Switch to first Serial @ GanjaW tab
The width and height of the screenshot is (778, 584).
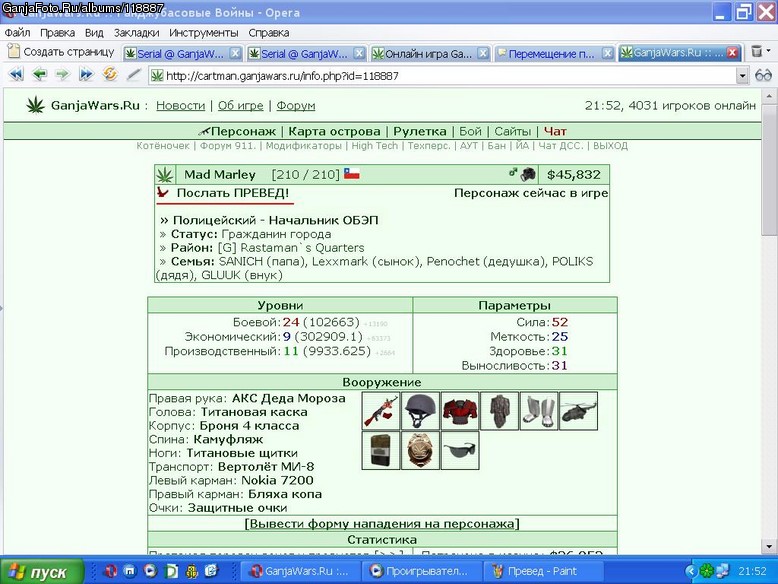pyautogui.click(x=182, y=54)
